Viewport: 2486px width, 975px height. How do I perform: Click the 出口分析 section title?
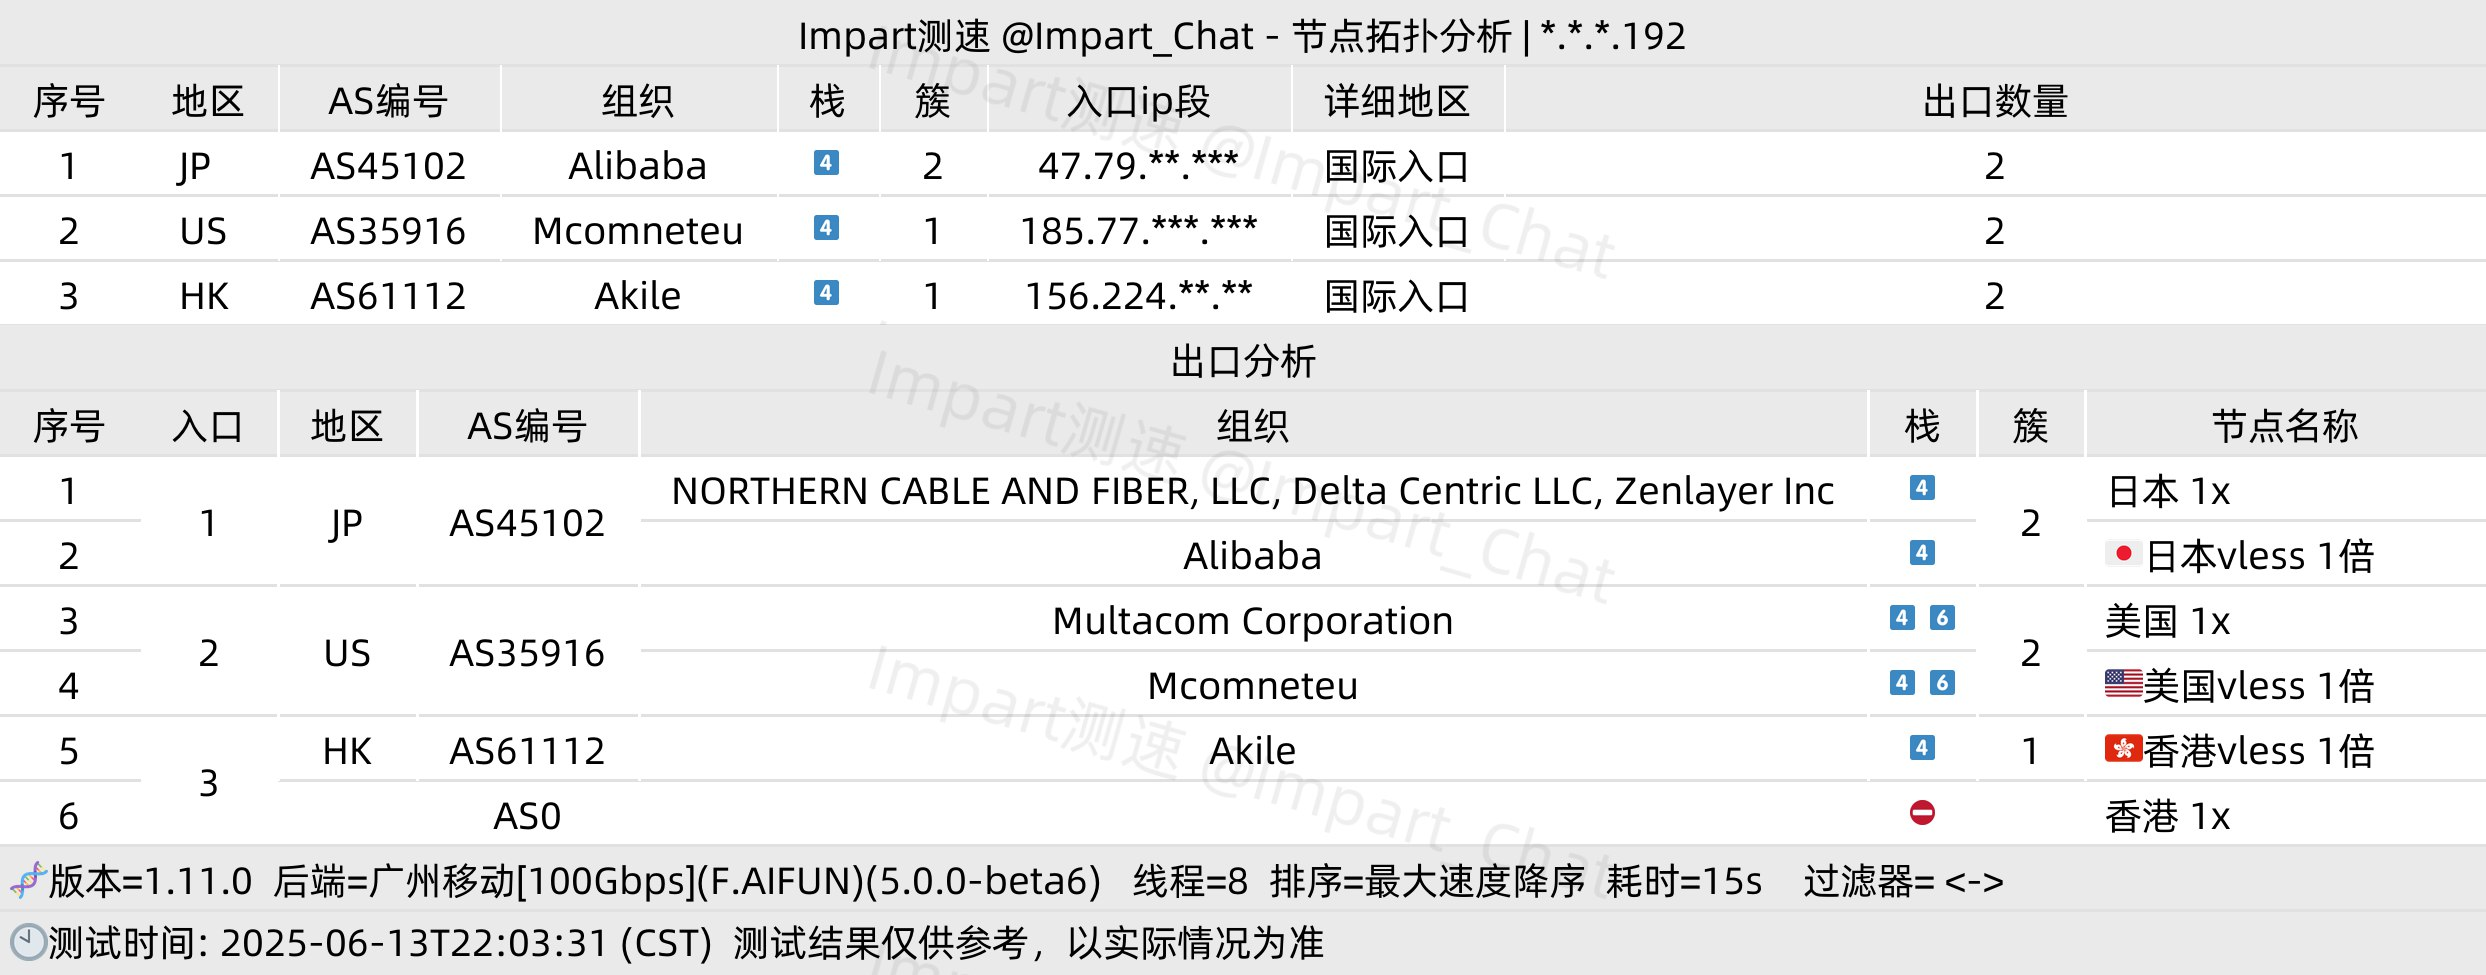point(1243,361)
